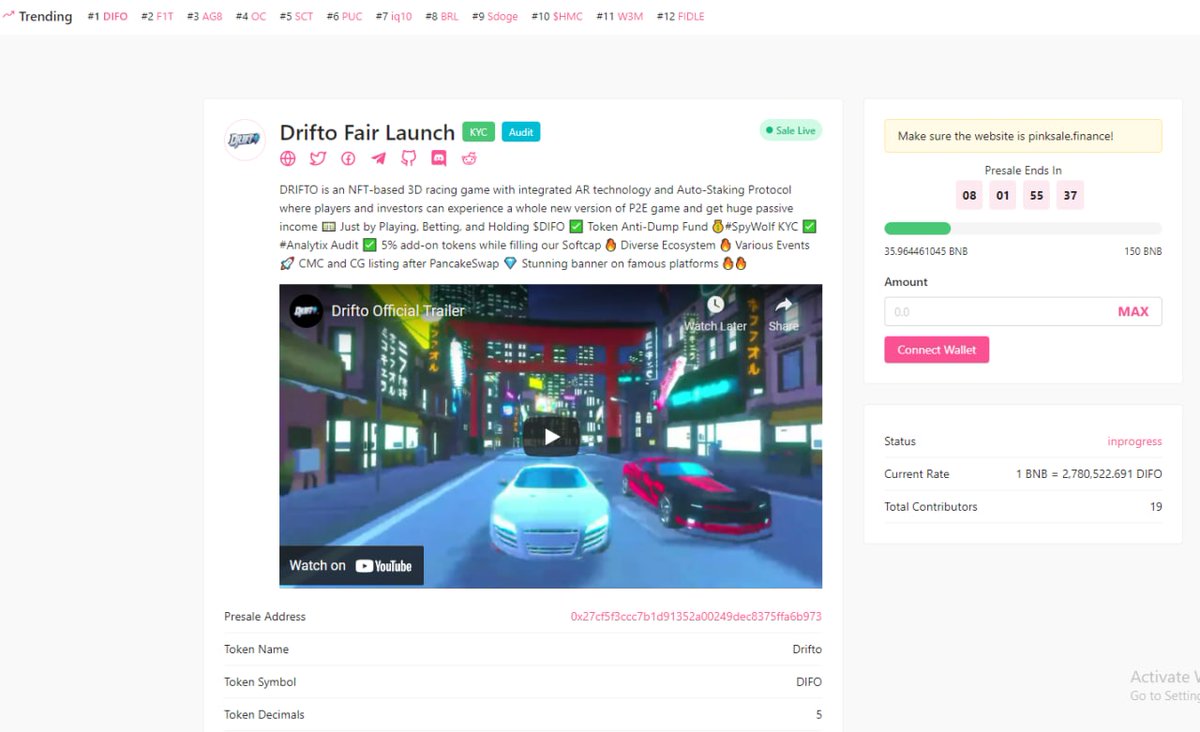Click the Token Decimals value 5
This screenshot has height=732, width=1200.
click(x=818, y=715)
